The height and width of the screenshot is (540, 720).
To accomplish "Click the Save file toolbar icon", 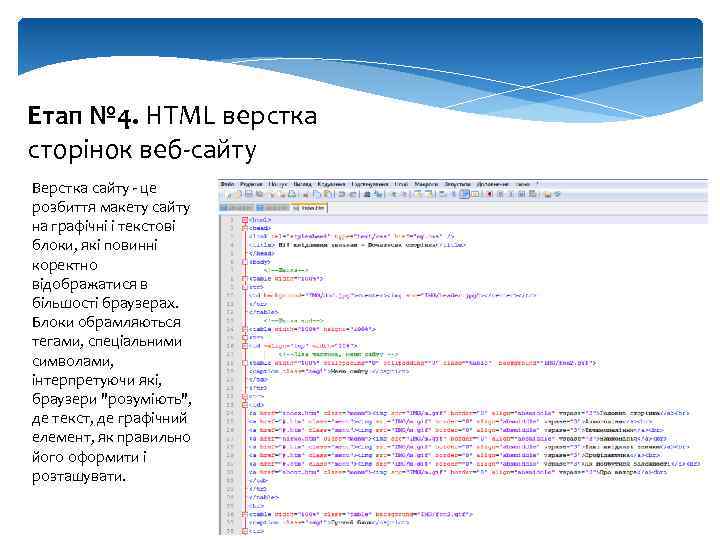I will pyautogui.click(x=249, y=195).
